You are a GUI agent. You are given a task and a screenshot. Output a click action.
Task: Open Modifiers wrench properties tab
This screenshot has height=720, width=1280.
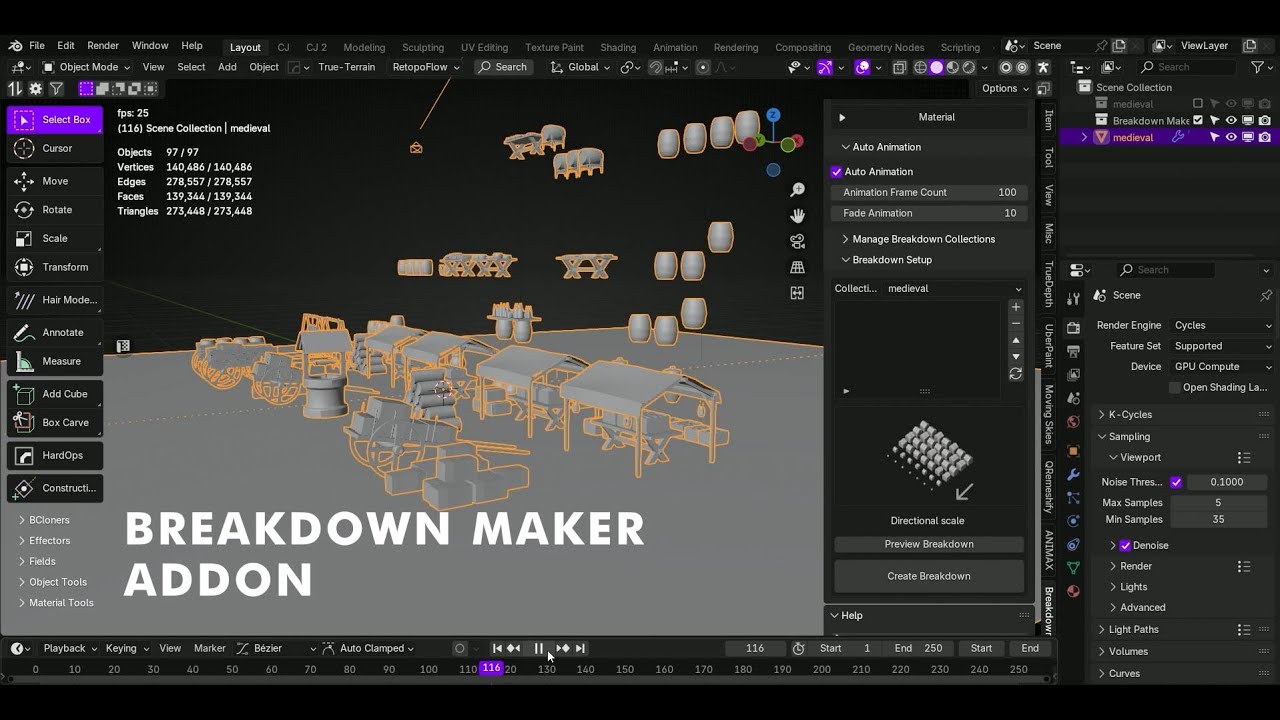coord(1073,474)
